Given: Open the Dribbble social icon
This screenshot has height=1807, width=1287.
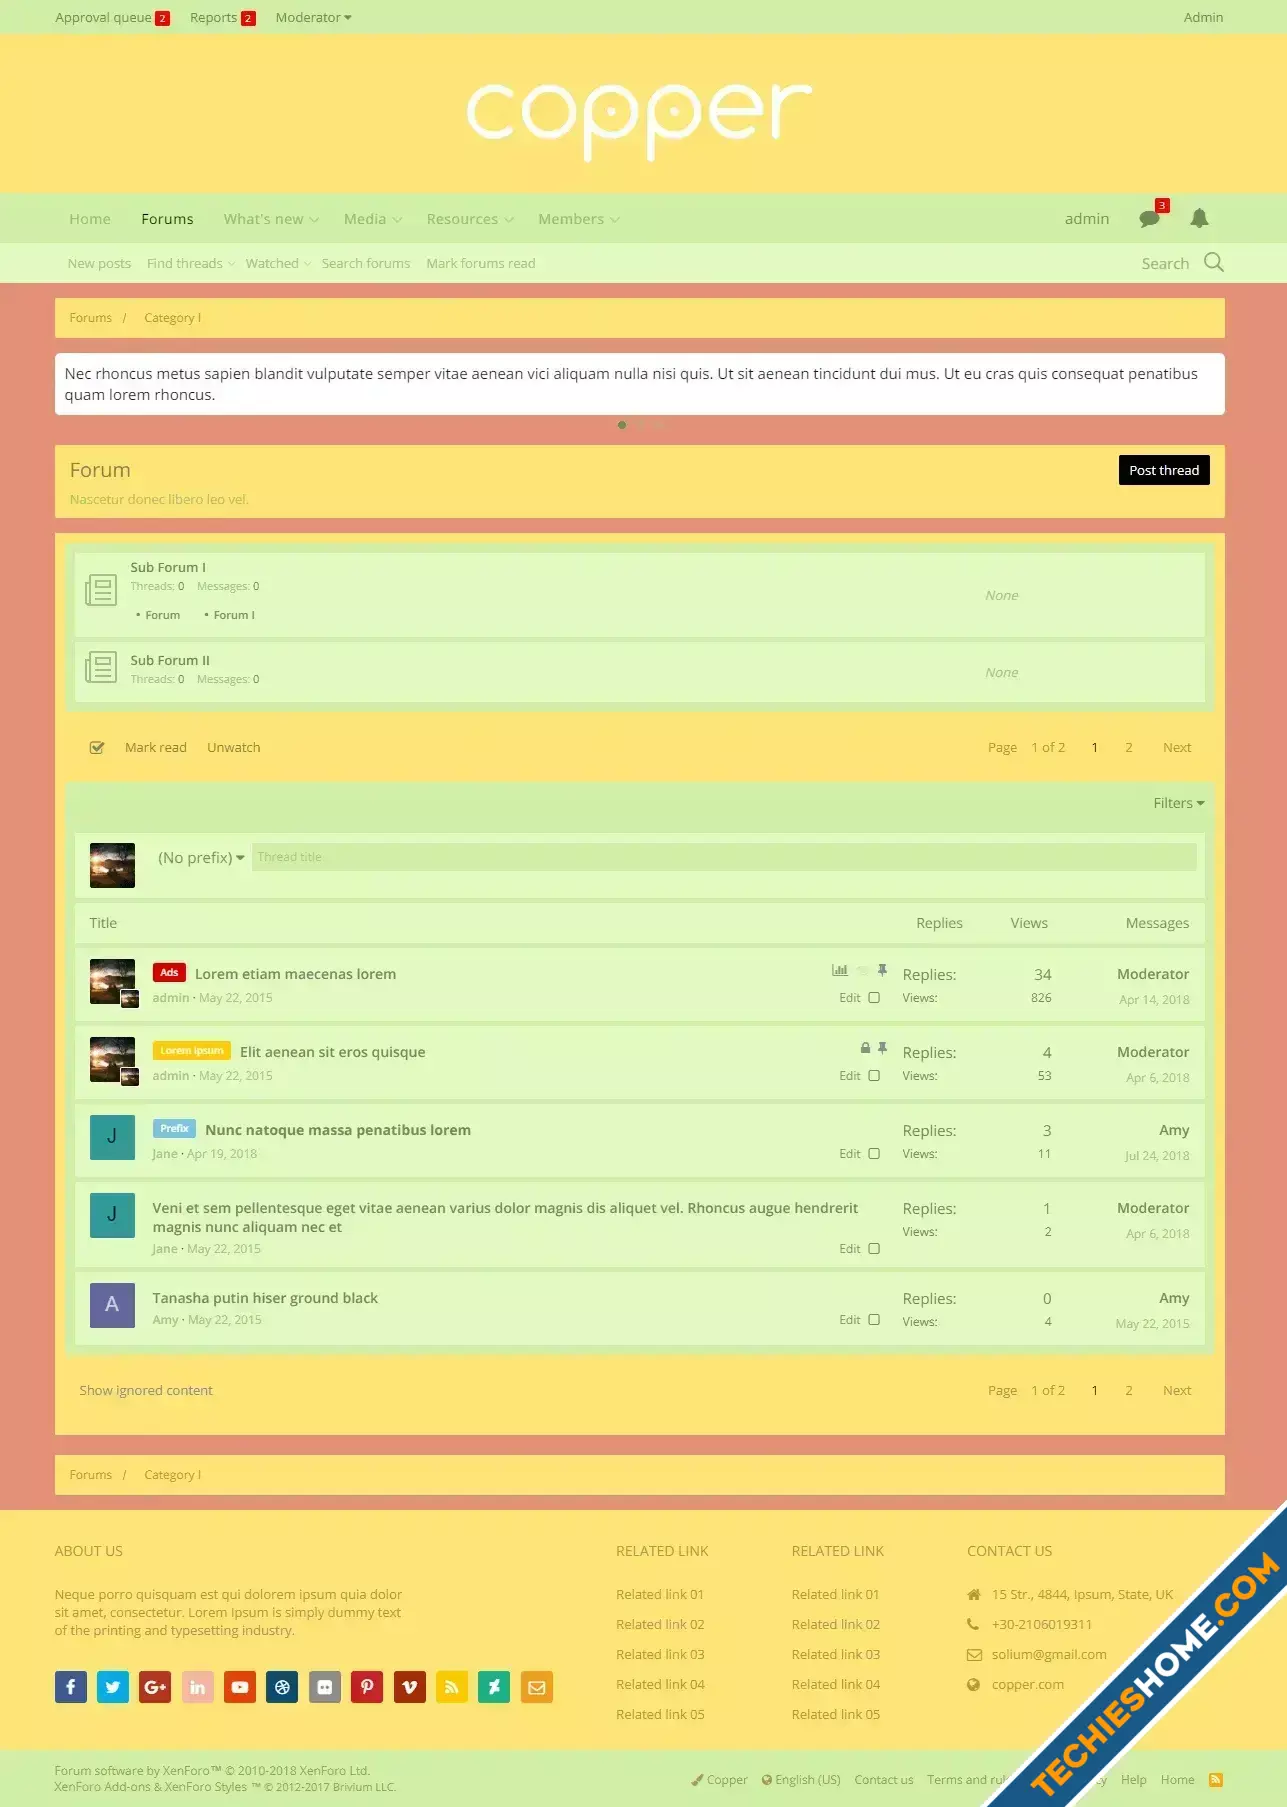Looking at the screenshot, I should [x=282, y=1687].
